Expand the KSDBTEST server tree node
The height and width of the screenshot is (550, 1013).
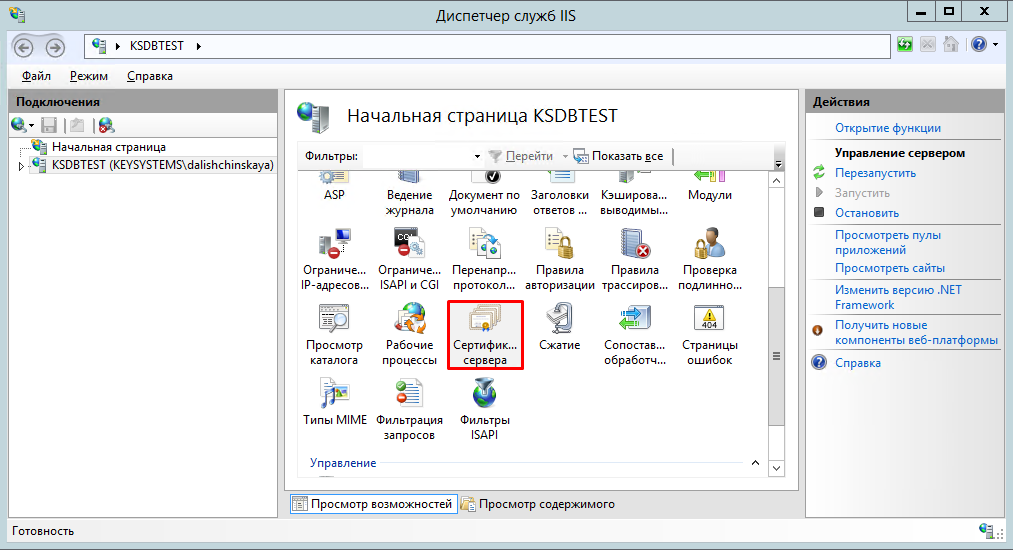(x=21, y=166)
